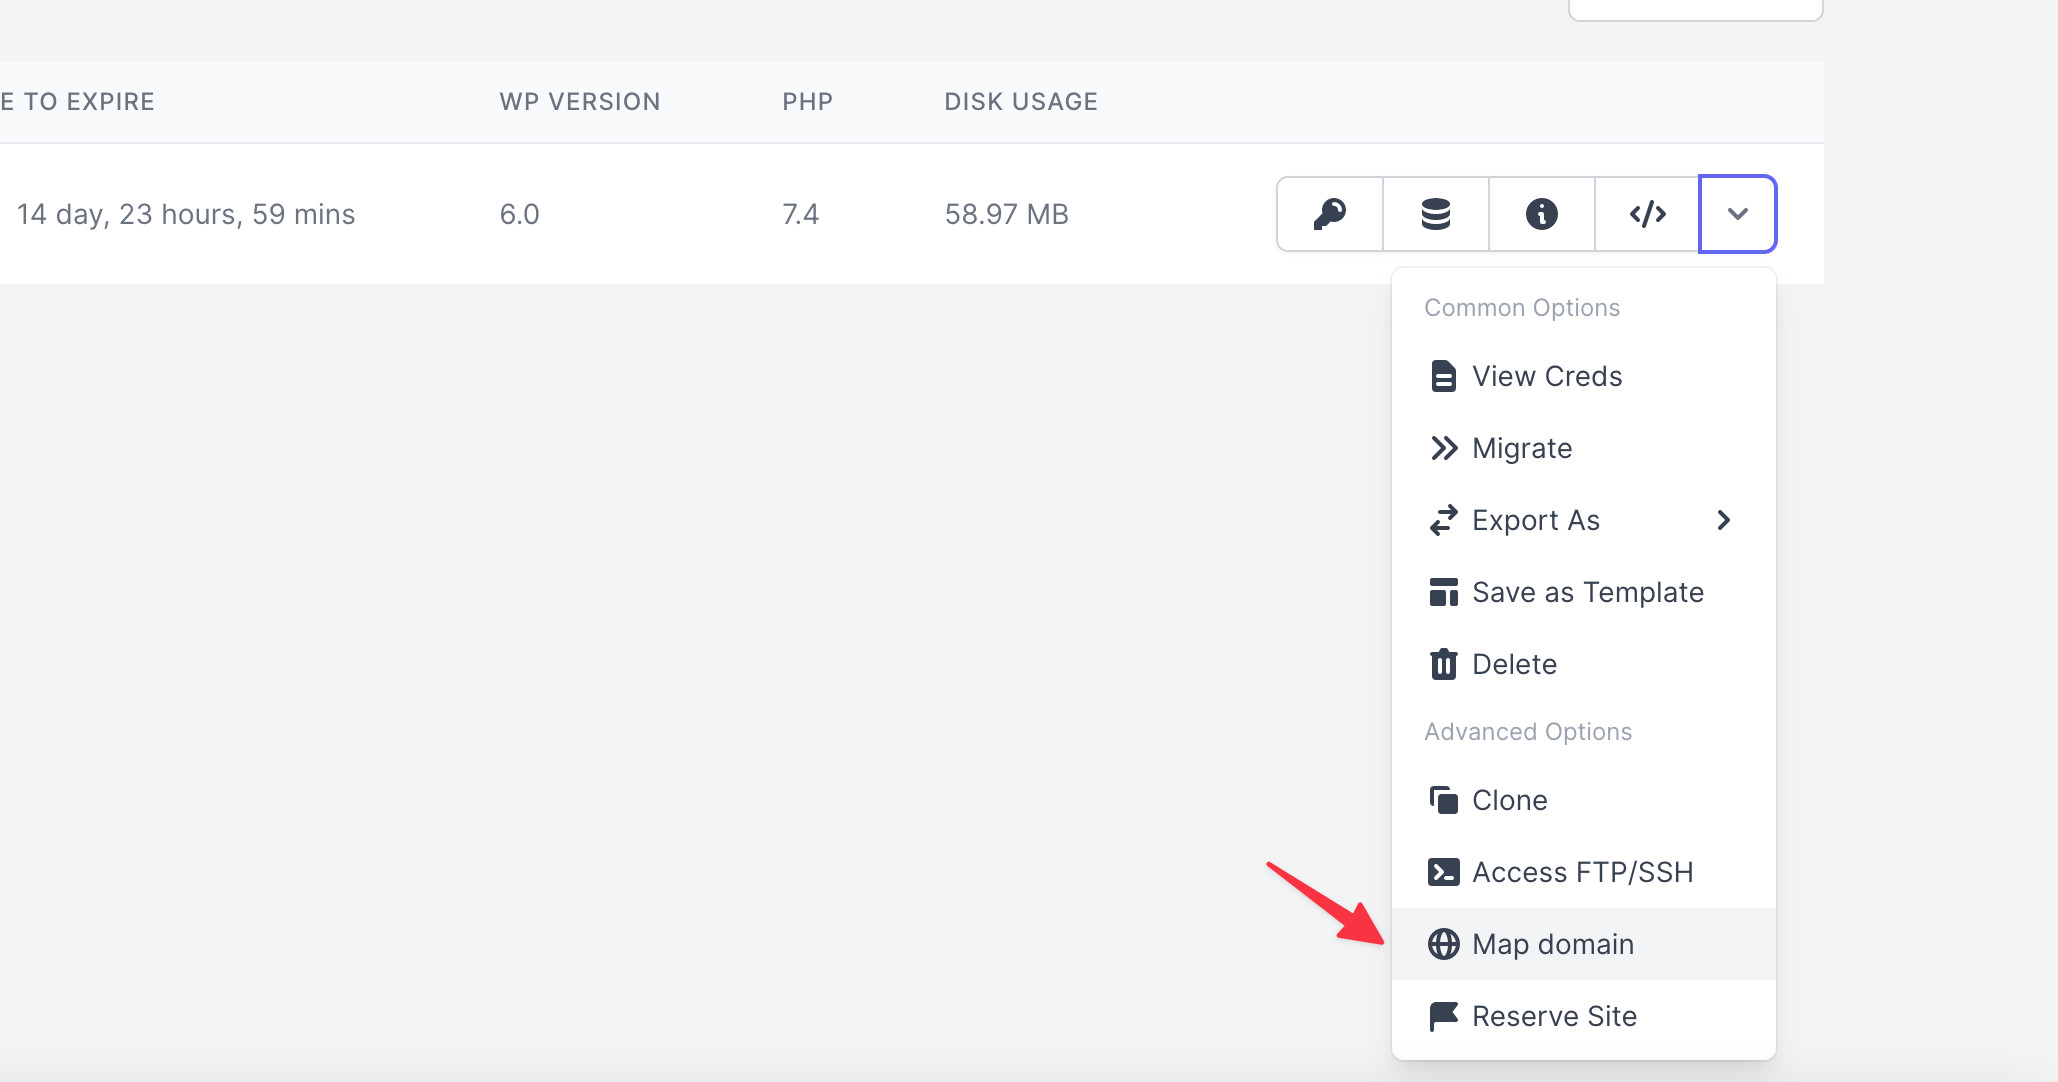The width and height of the screenshot is (2058, 1082).
Task: Click the Map domain globe icon
Action: point(1444,944)
